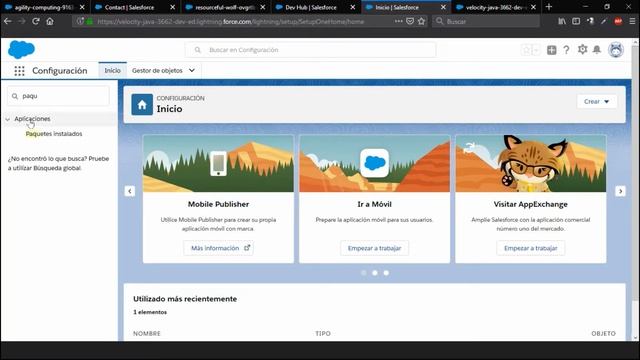The height and width of the screenshot is (360, 640).
Task: Close the Contact | Salesforce tab
Action: (173, 7)
